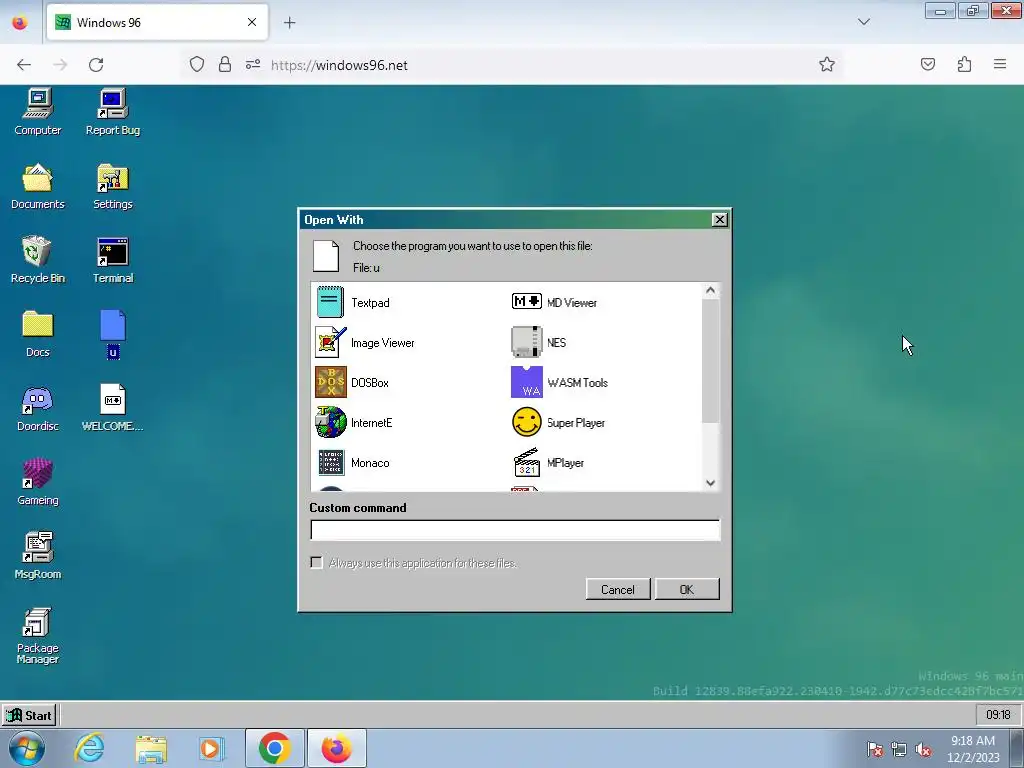Launch the Terminal shortcut
The height and width of the screenshot is (768, 1024).
click(113, 260)
